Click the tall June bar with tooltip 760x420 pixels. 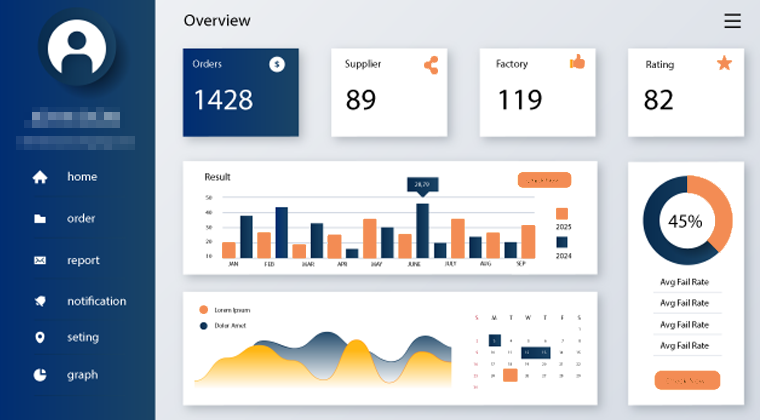422,231
